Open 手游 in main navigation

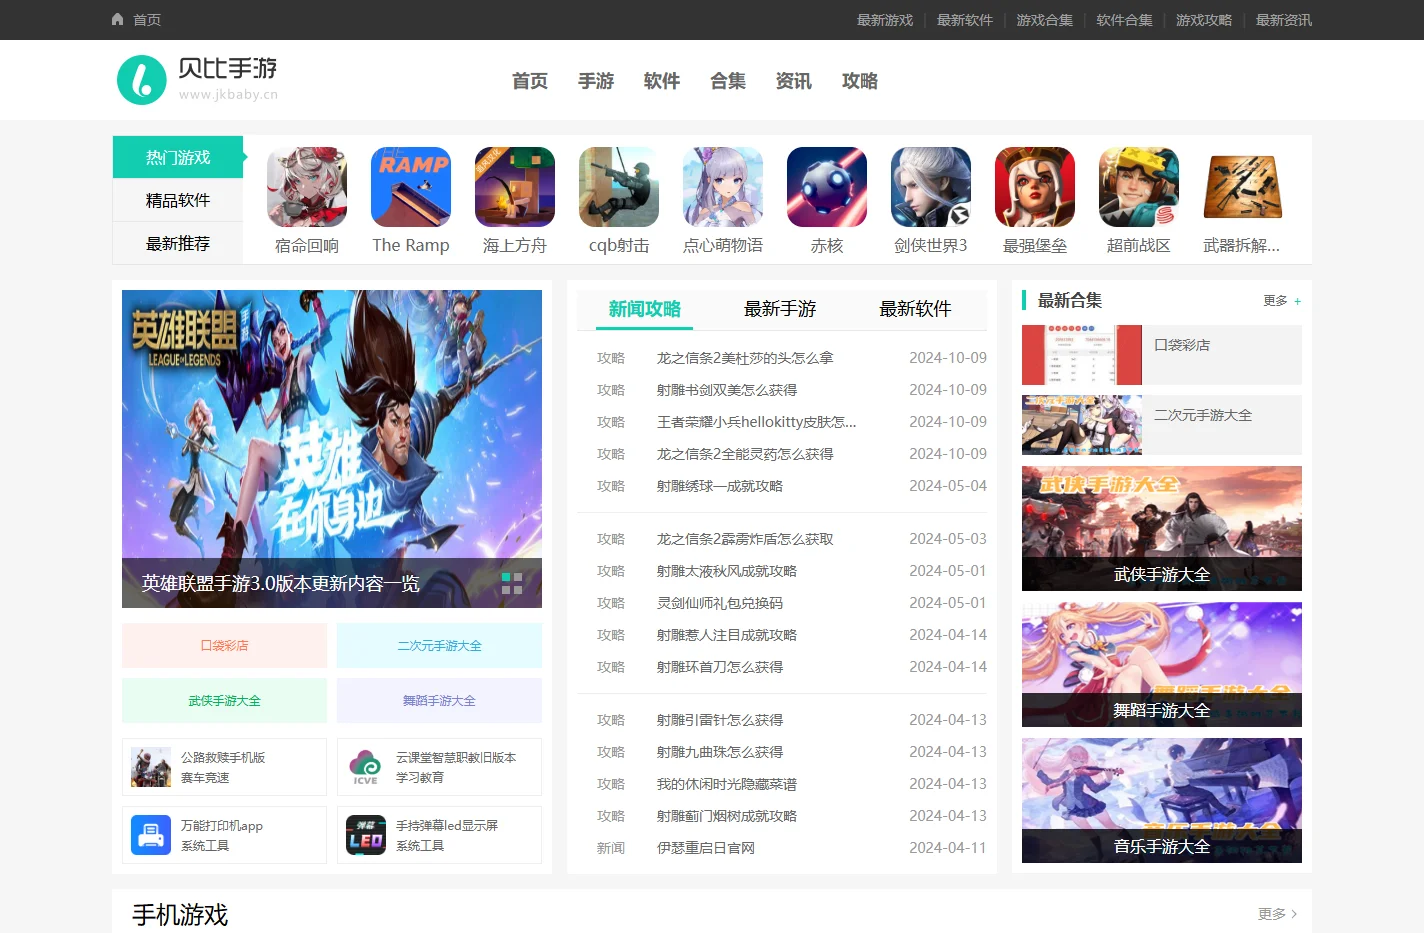596,81
